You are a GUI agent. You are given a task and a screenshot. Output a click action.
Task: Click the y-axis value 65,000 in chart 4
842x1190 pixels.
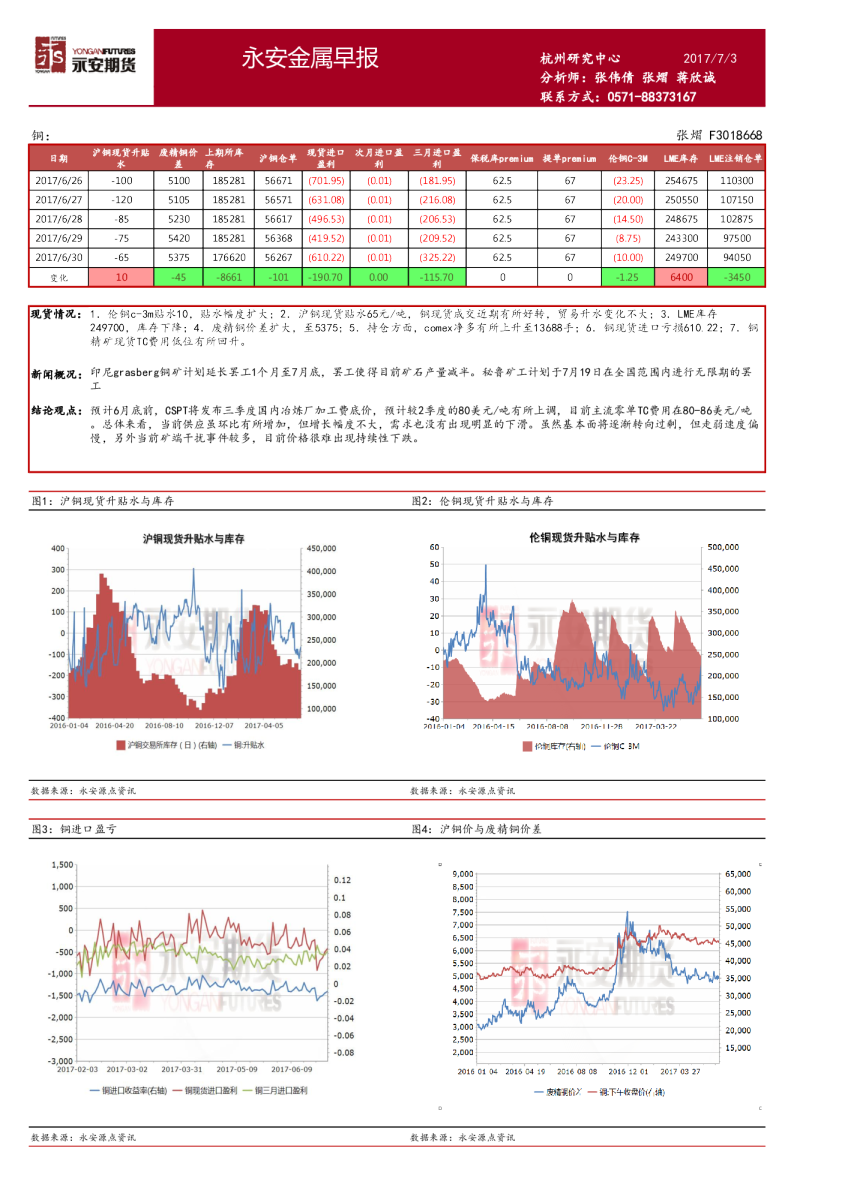pyautogui.click(x=738, y=874)
